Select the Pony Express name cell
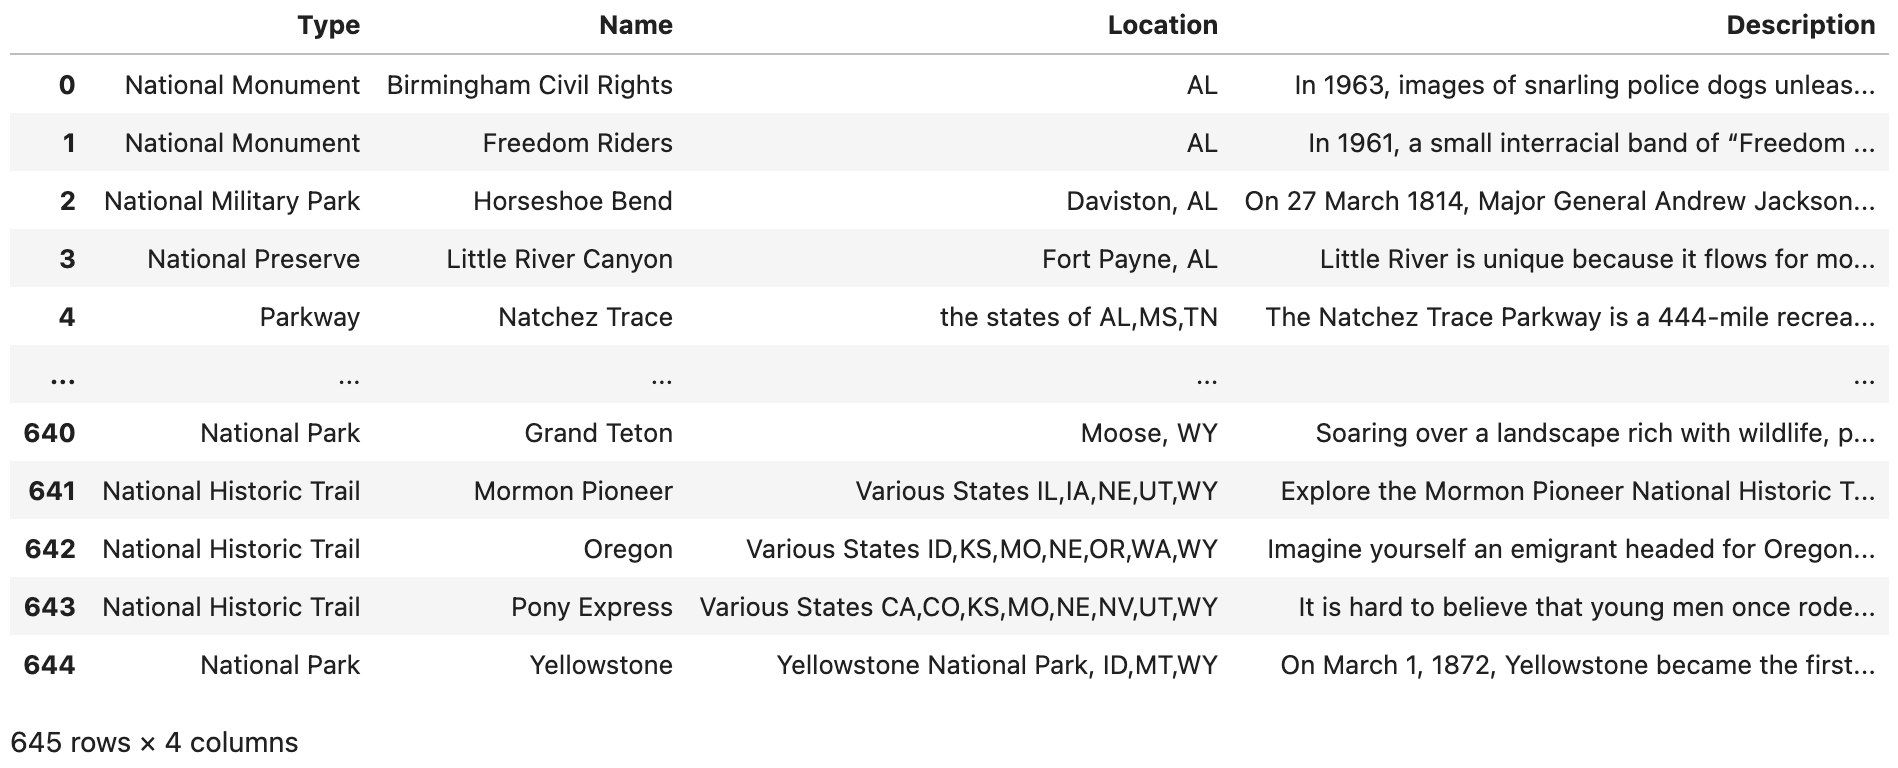1898x768 pixels. pos(591,608)
